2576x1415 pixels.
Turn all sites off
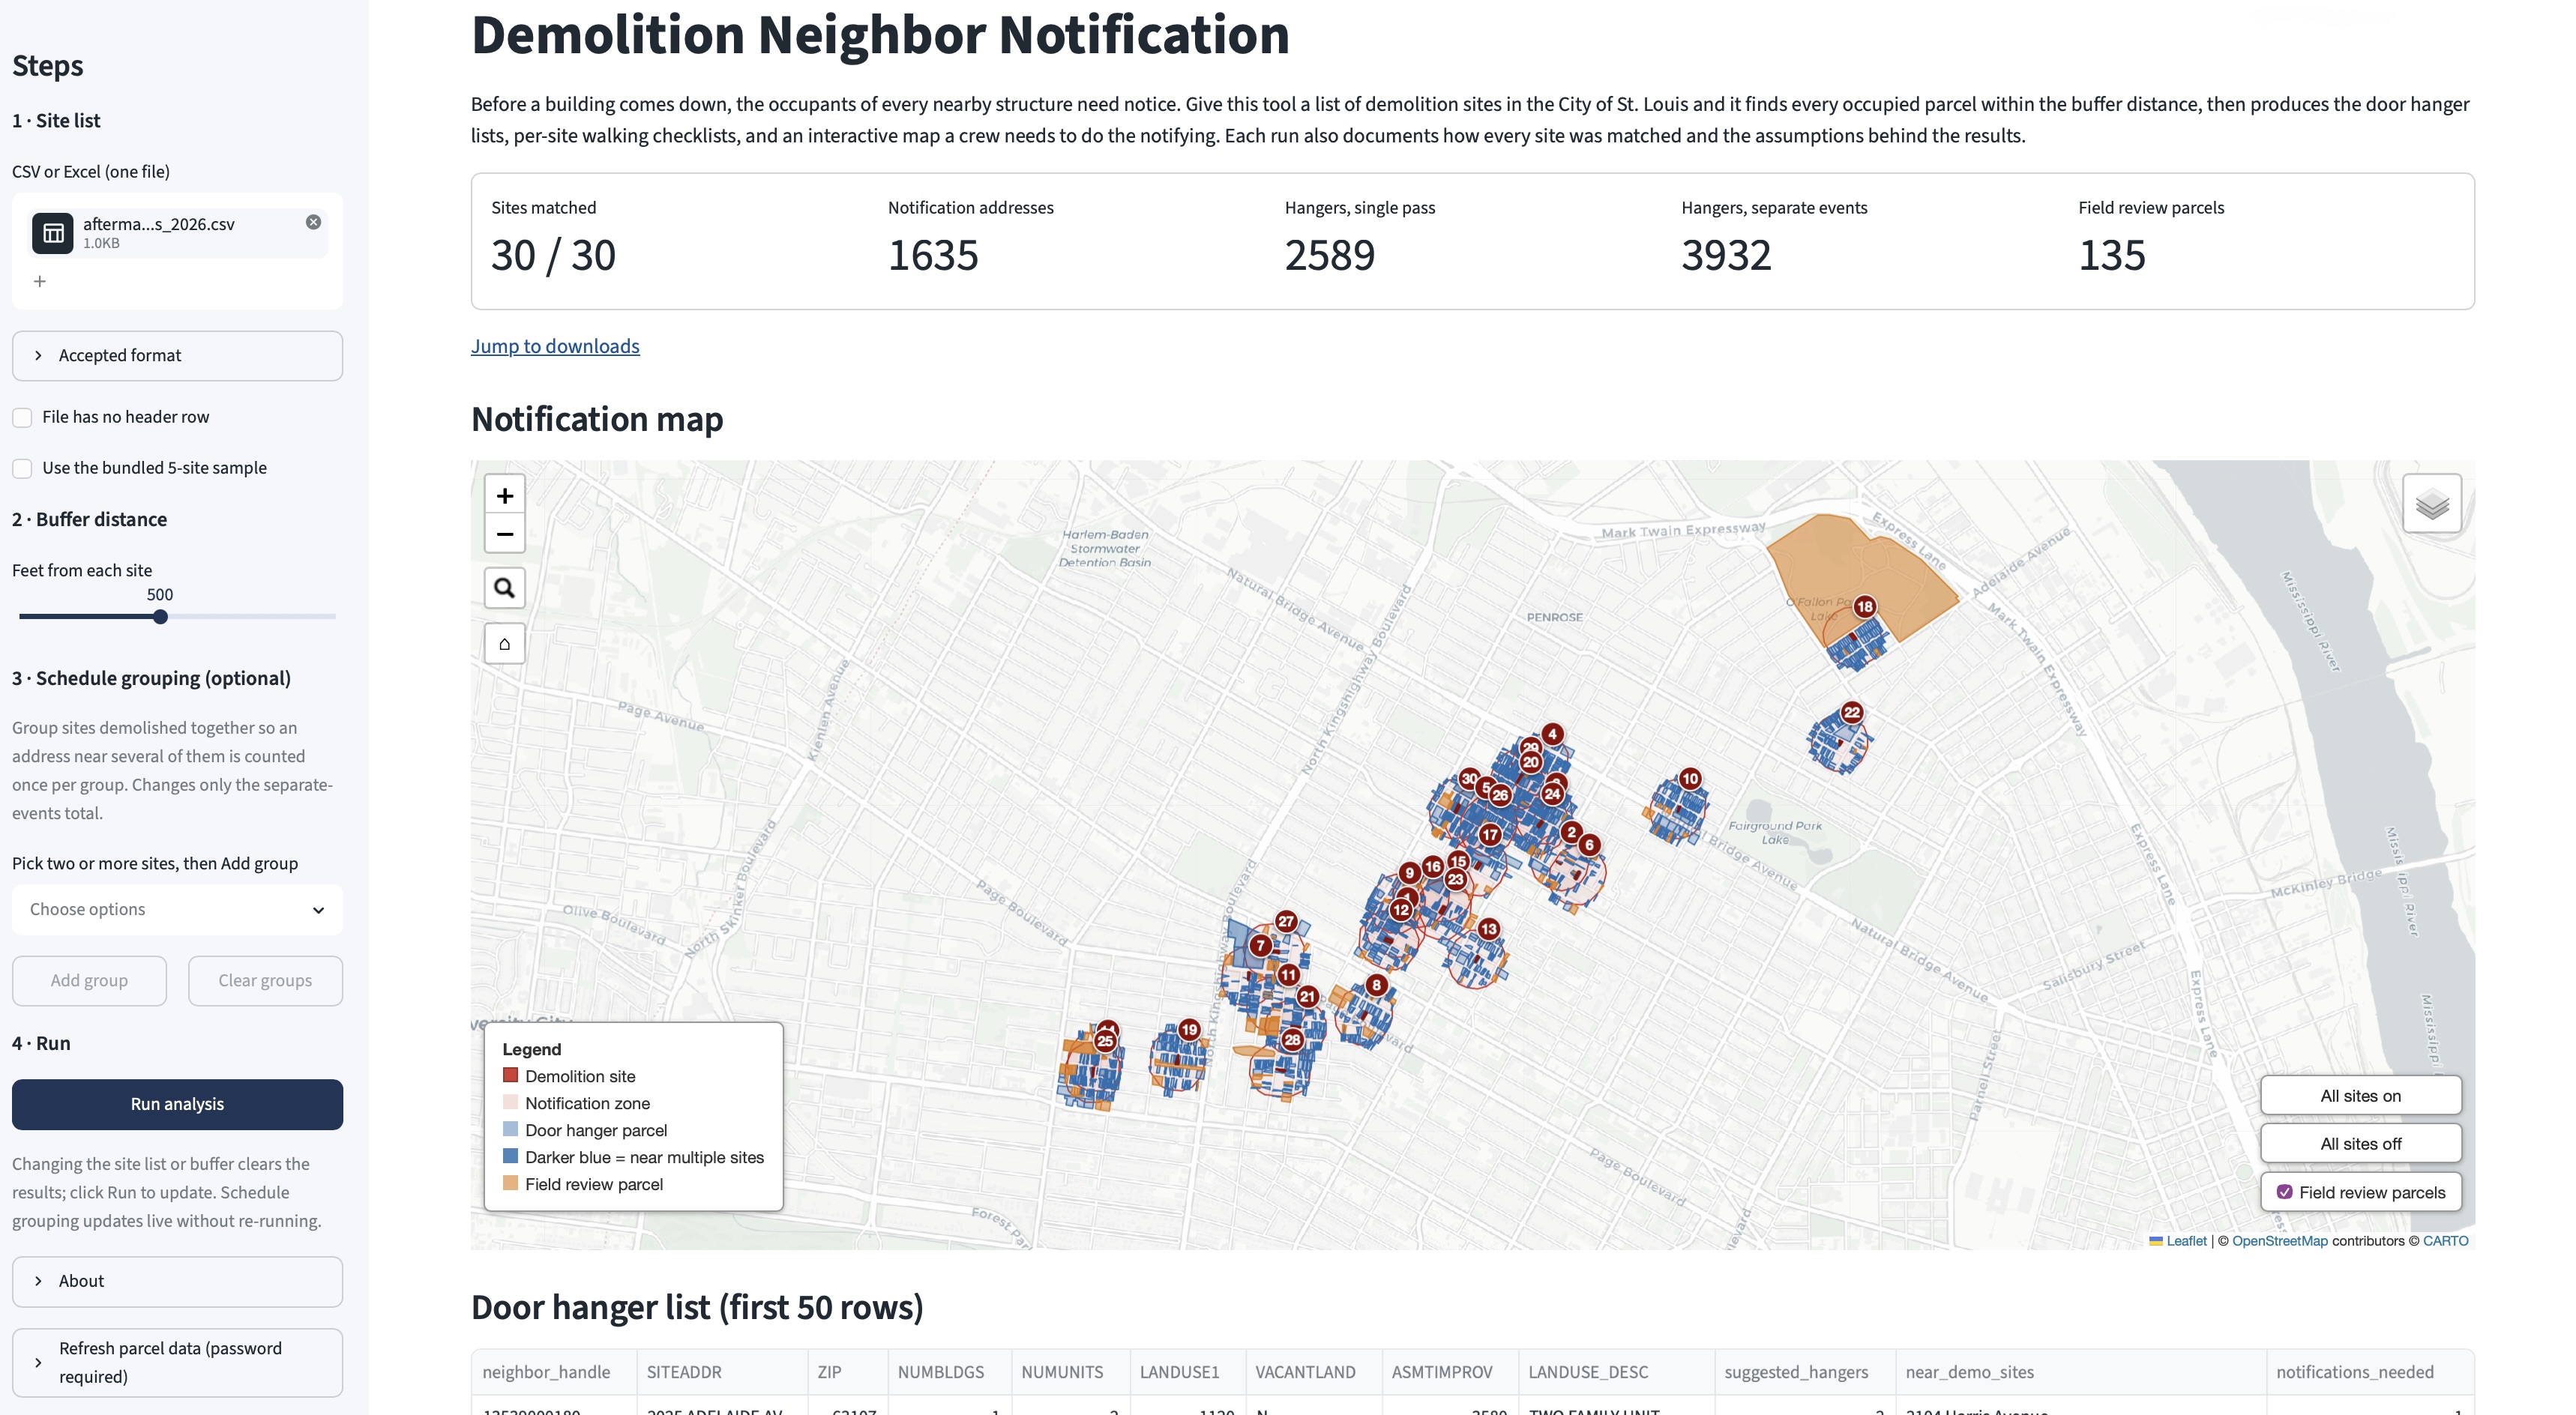(x=2360, y=1143)
